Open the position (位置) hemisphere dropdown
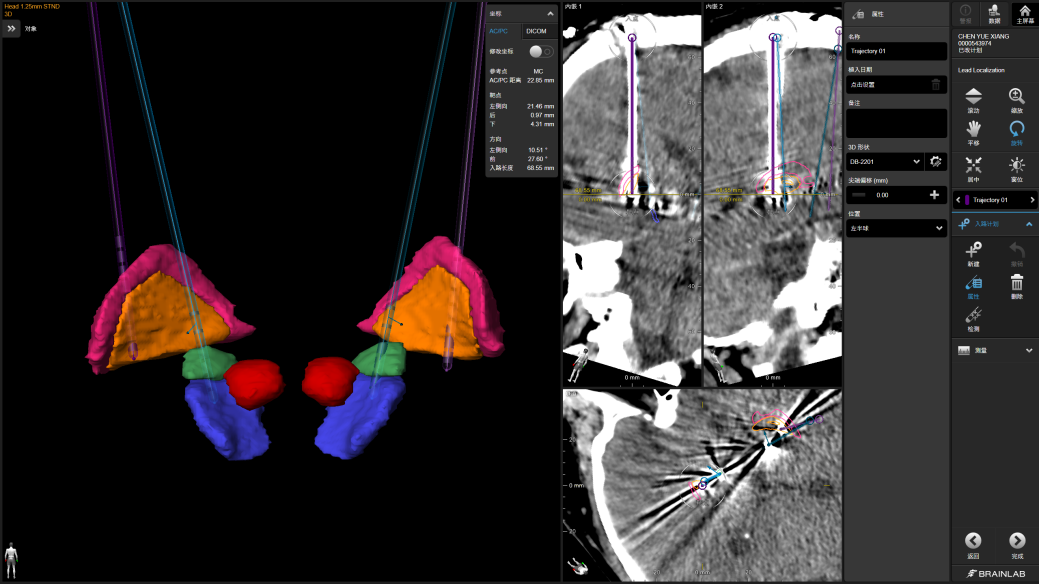 pos(895,229)
